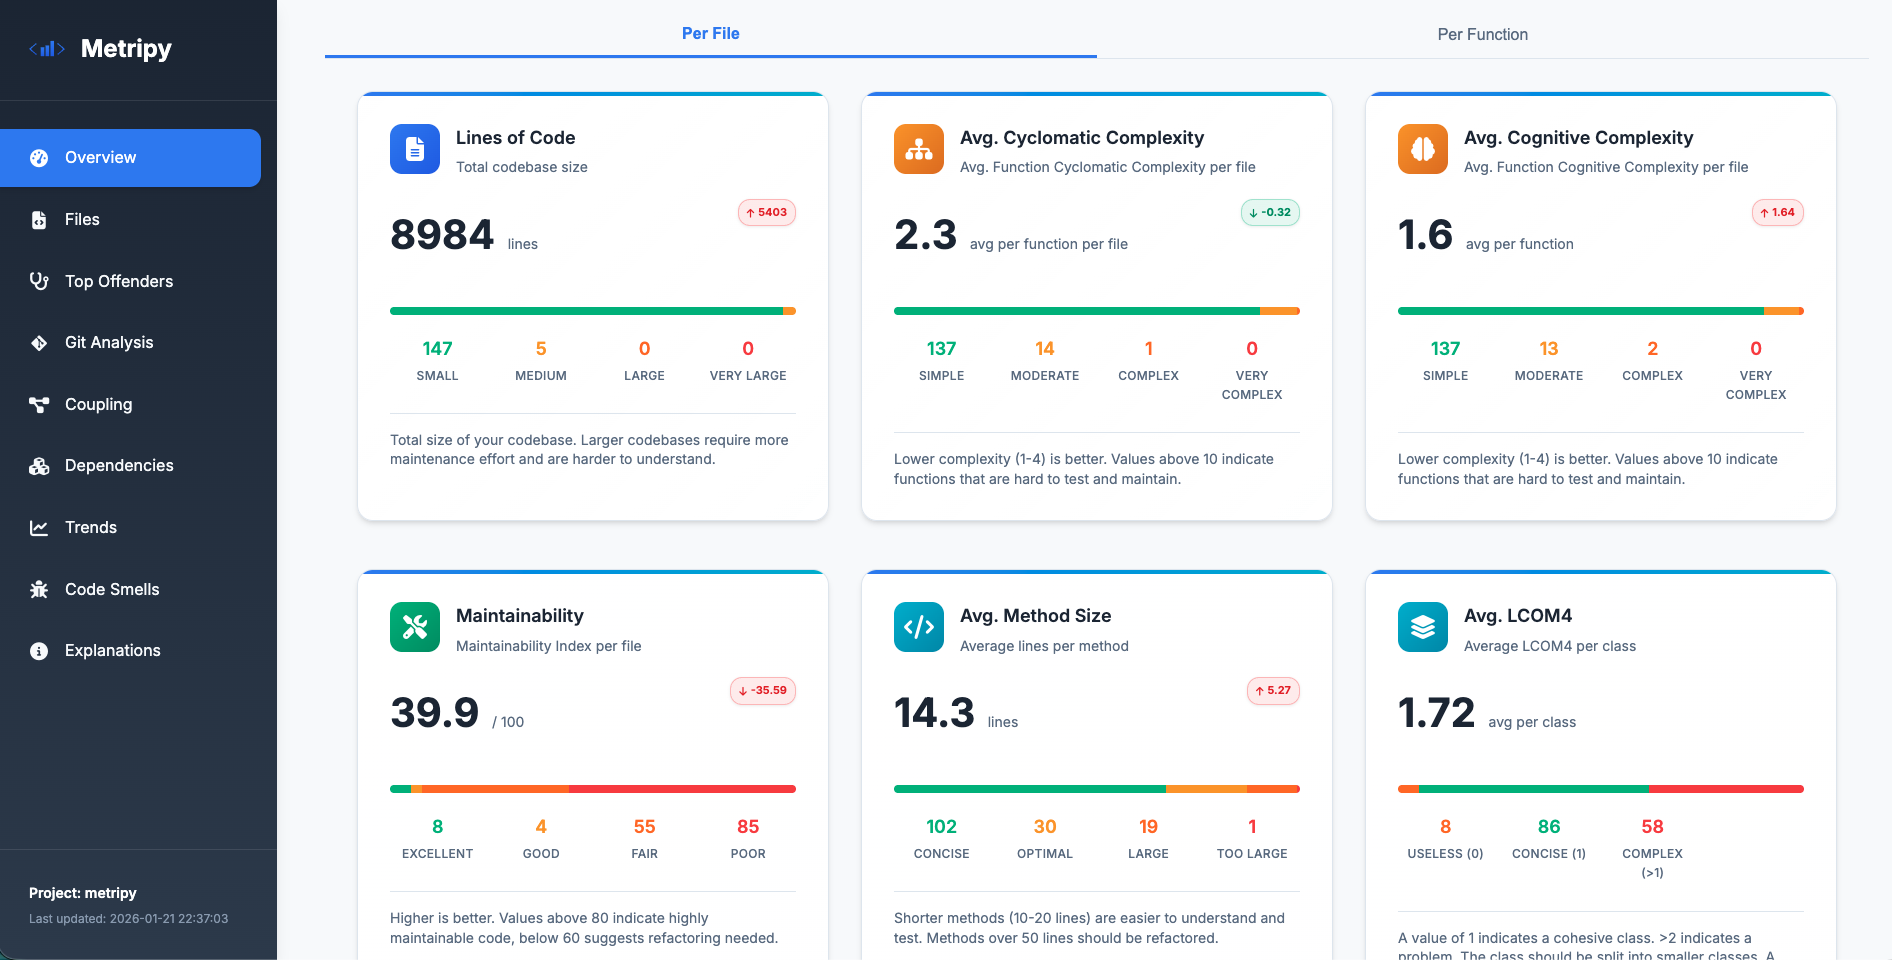Click the Cognitive Complexity brain icon
1892x960 pixels.
(x=1423, y=149)
